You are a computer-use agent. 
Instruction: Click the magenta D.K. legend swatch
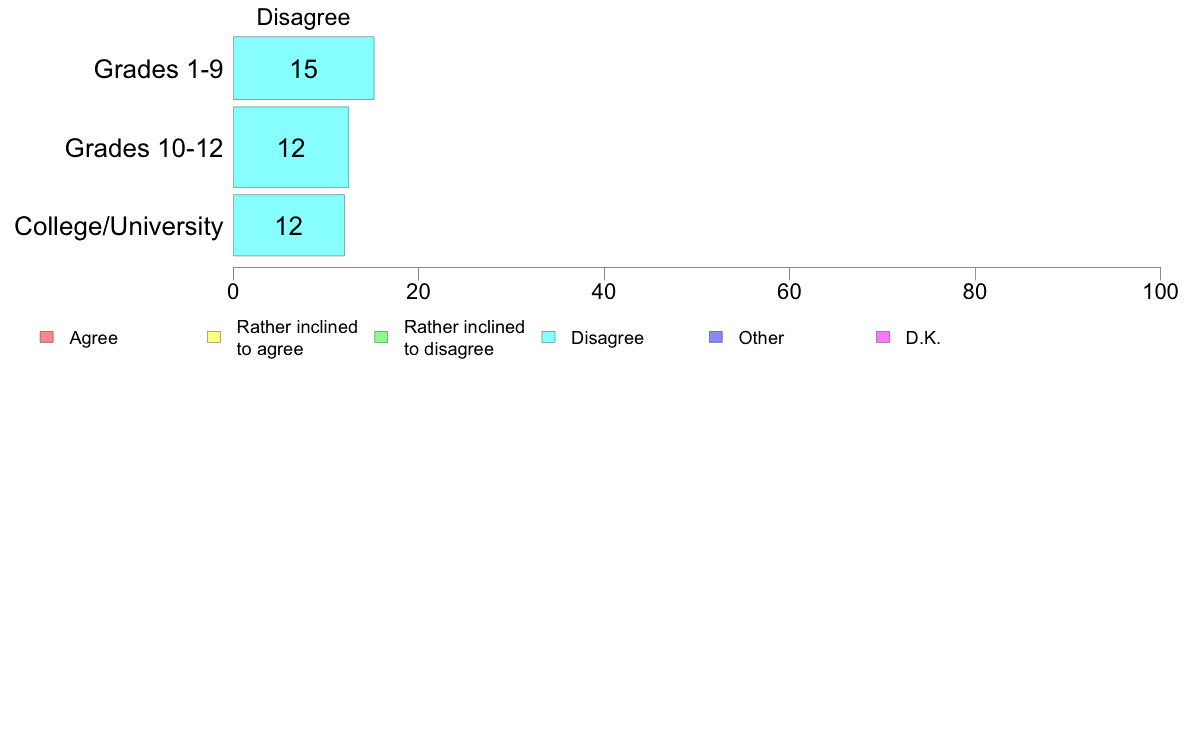(x=883, y=337)
